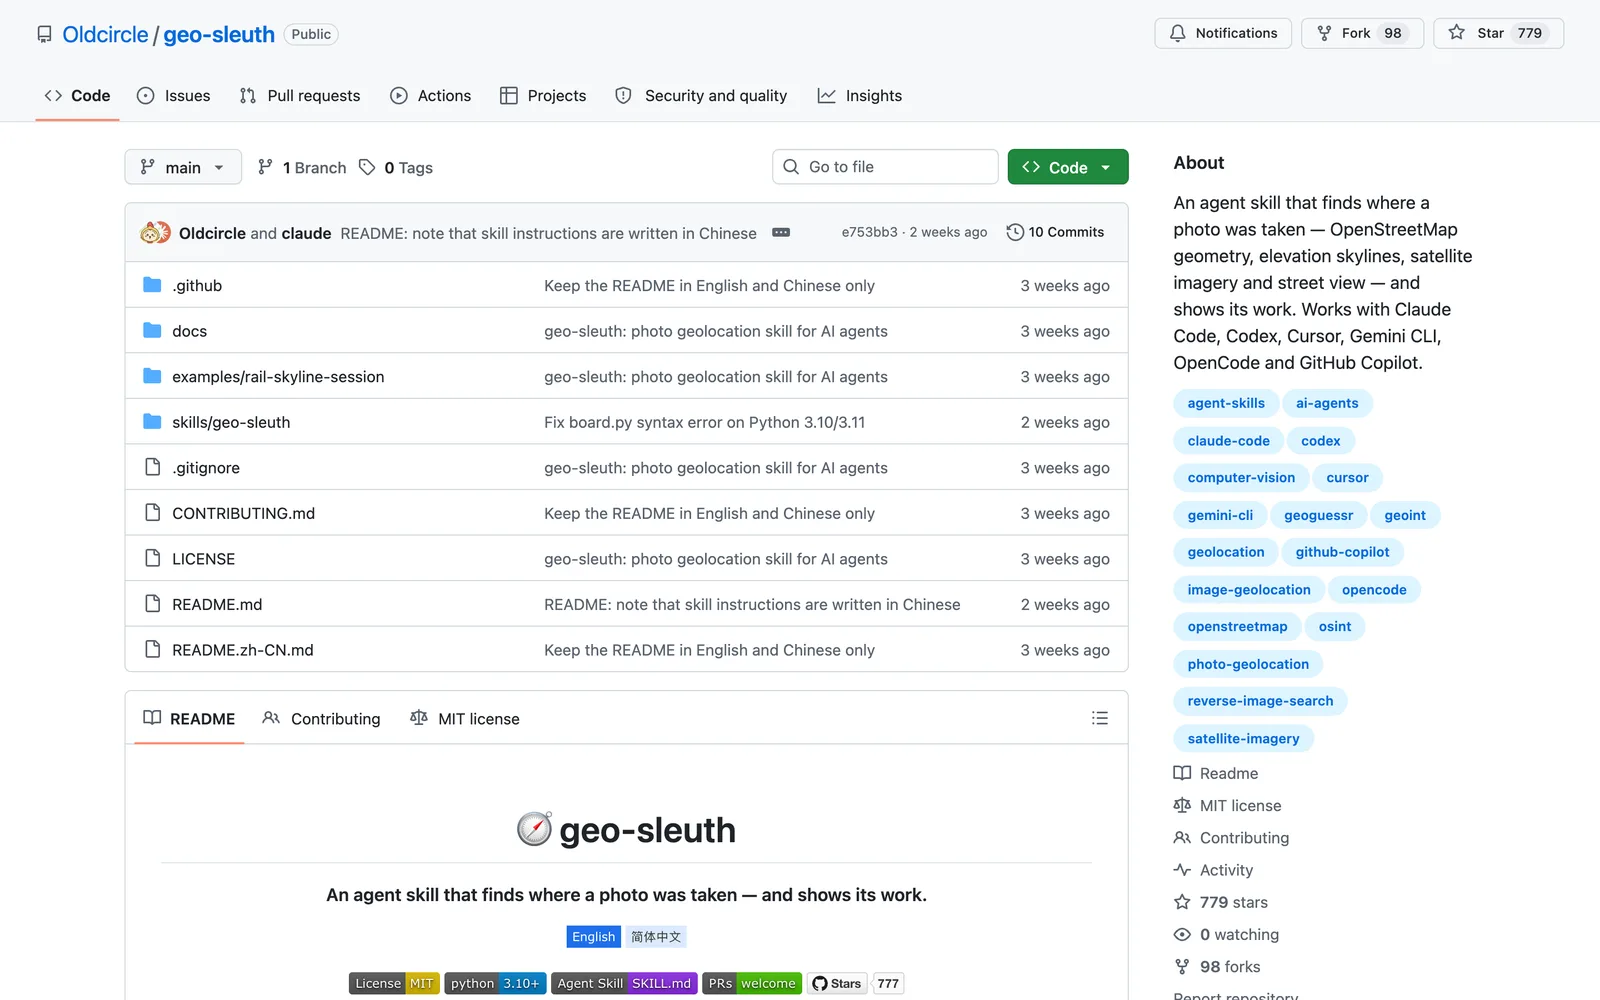Click the Fork icon
1600x1000 pixels.
pyautogui.click(x=1324, y=33)
